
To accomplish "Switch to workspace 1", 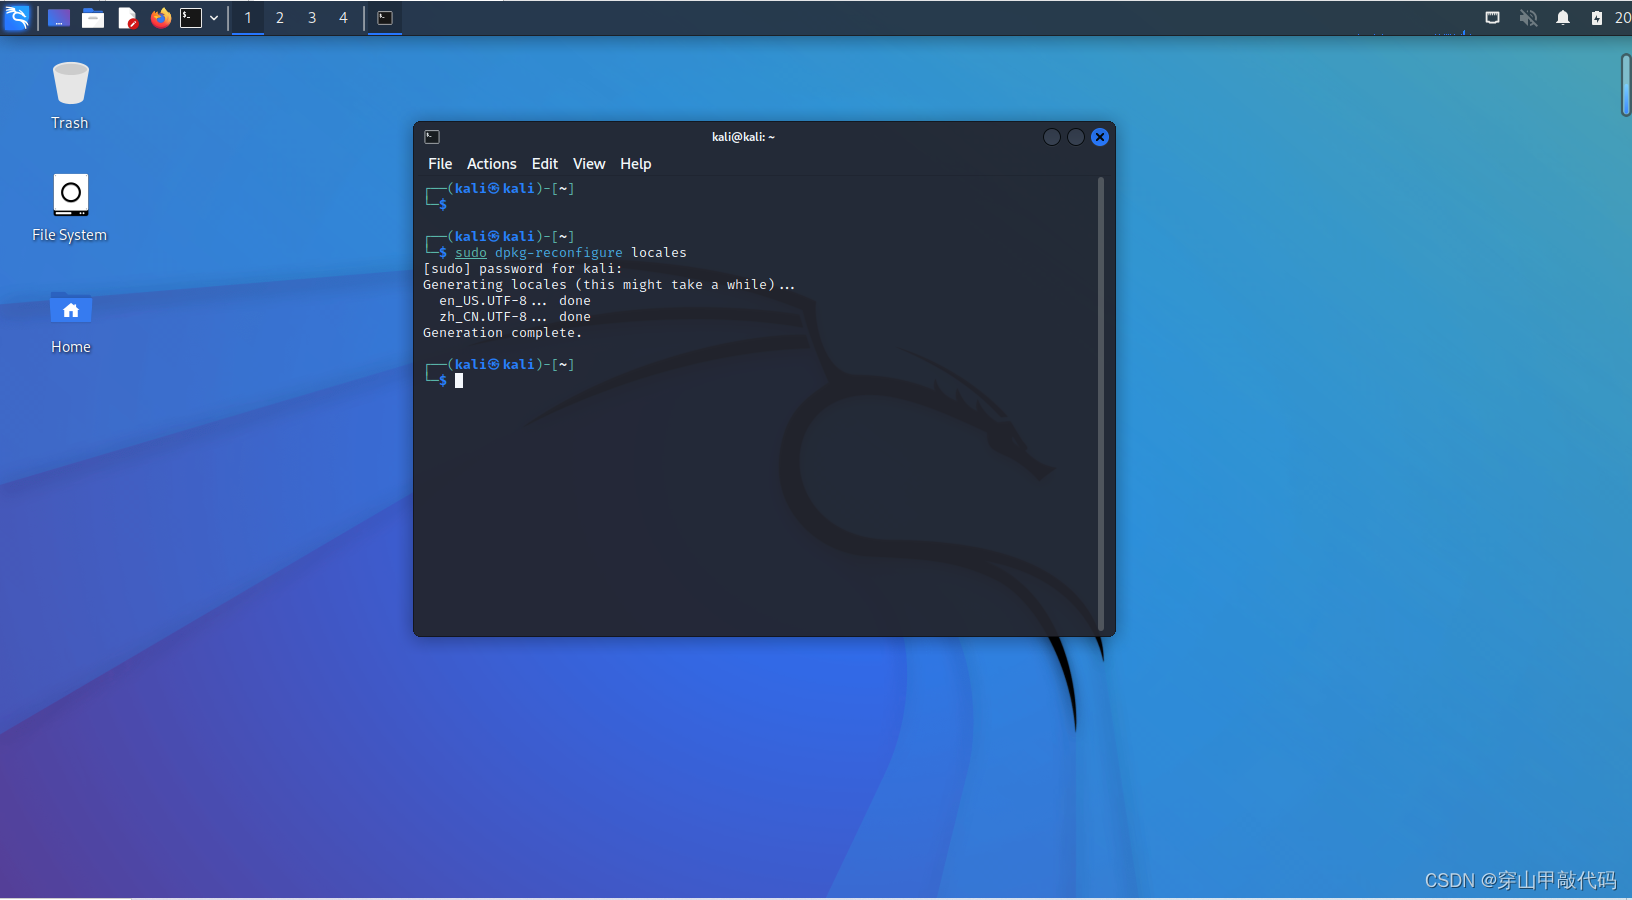I will click(248, 18).
